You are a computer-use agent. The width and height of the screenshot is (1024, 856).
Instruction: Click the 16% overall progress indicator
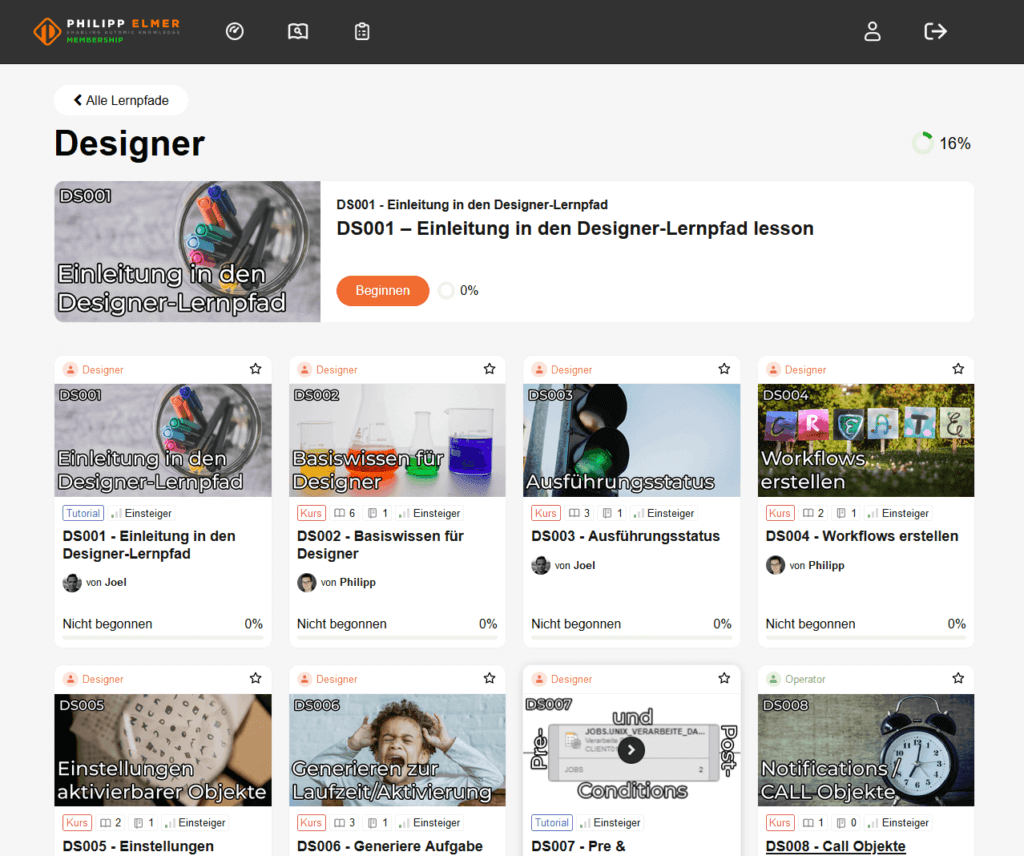click(941, 143)
